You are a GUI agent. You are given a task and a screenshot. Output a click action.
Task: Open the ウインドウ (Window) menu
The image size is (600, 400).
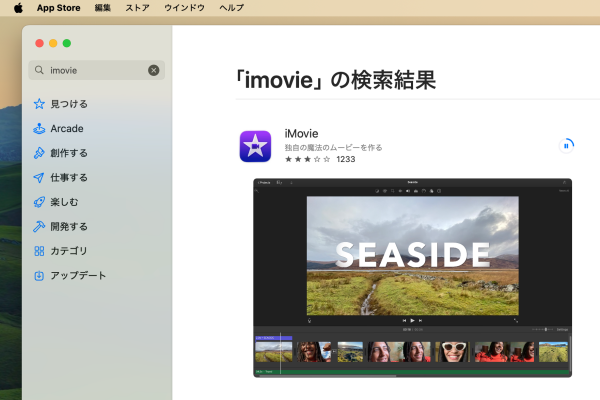[184, 7]
